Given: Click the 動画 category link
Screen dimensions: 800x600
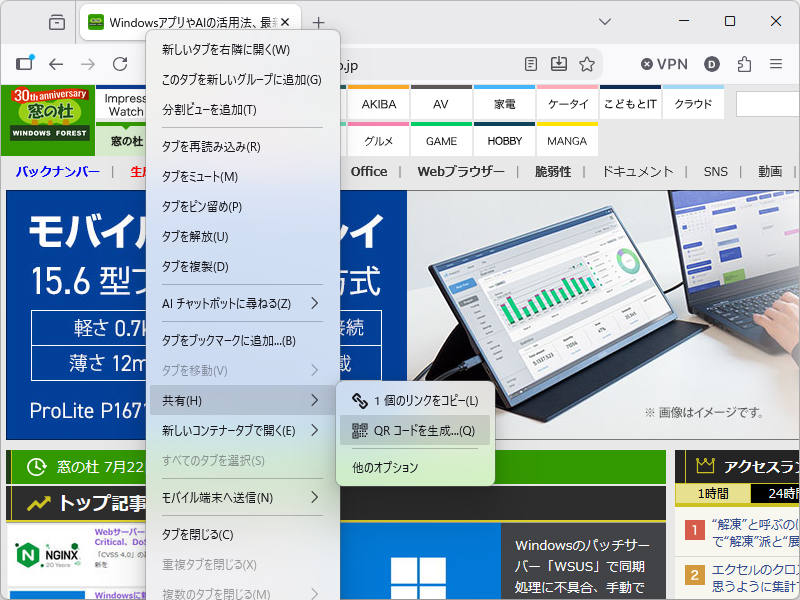Looking at the screenshot, I should (x=770, y=171).
